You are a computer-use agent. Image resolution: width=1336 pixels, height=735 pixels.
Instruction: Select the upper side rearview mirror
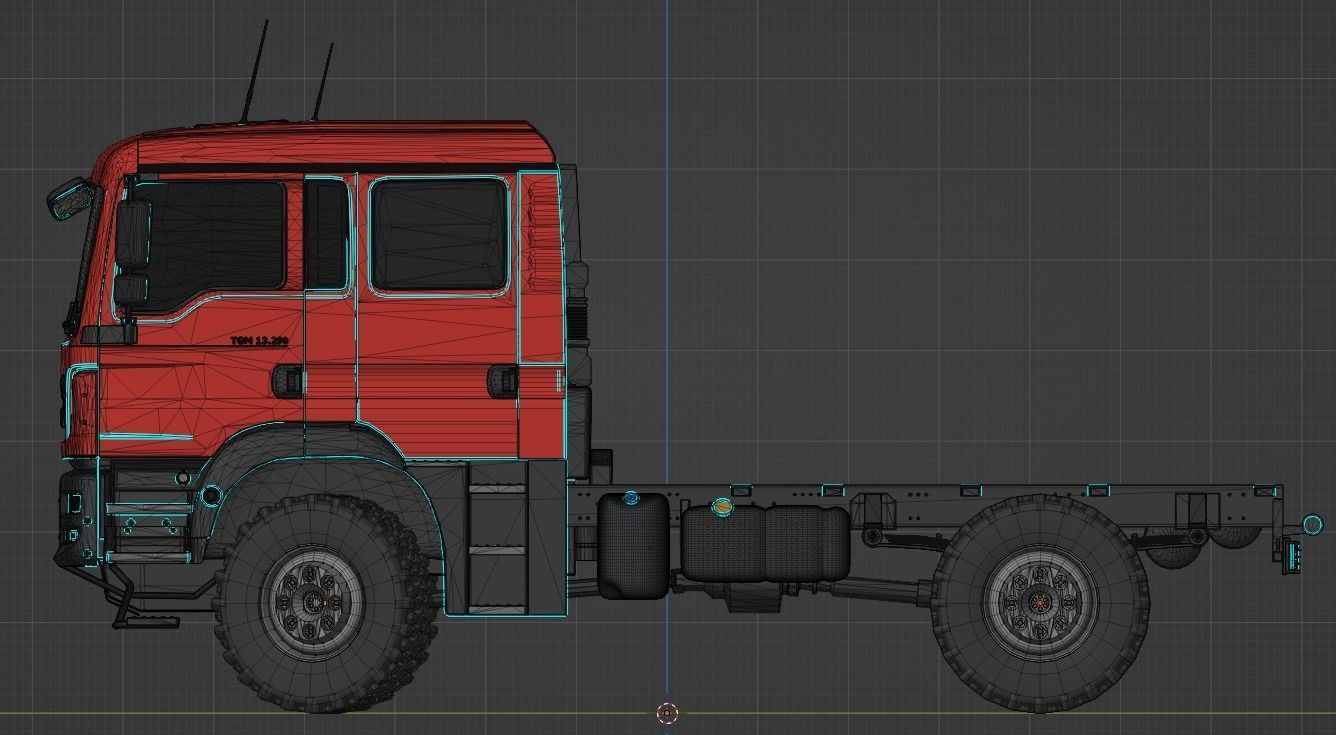tap(132, 233)
